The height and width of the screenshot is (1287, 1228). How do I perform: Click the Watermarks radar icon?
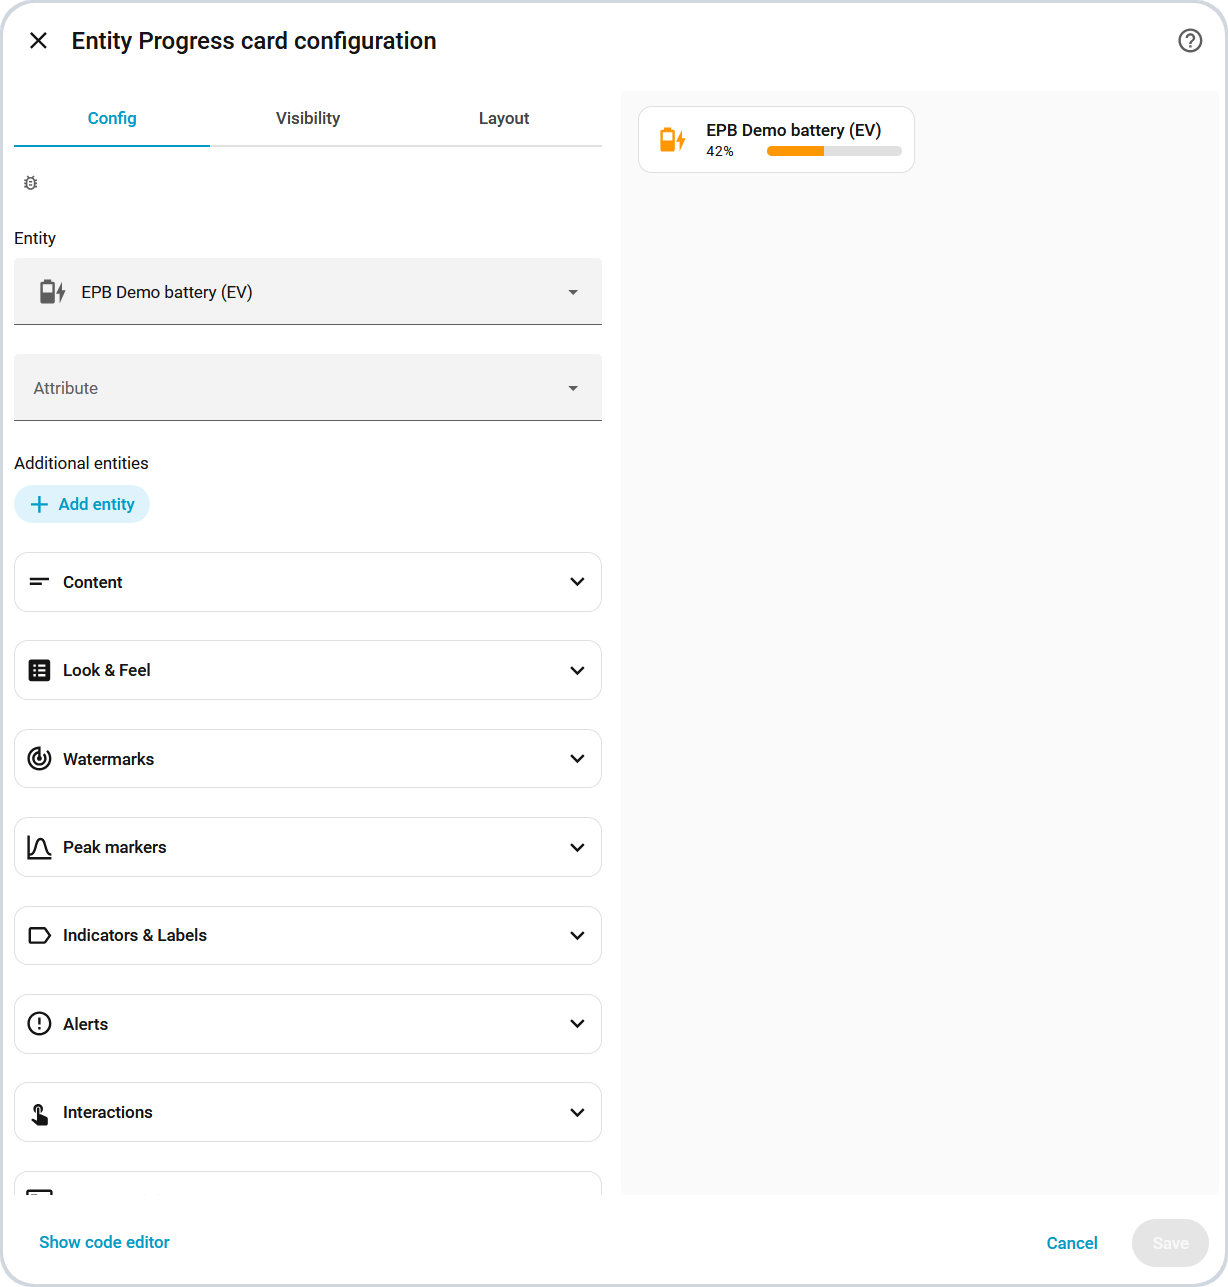click(39, 759)
